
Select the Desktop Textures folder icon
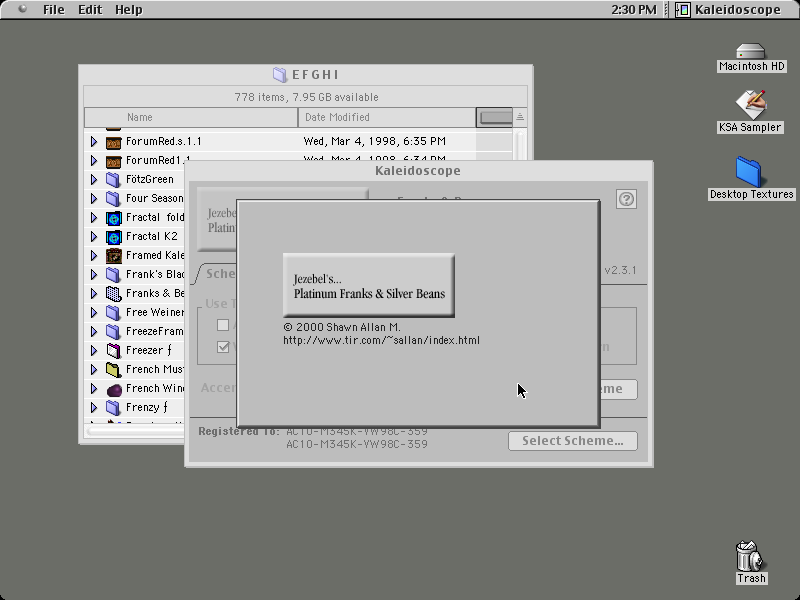pos(751,178)
